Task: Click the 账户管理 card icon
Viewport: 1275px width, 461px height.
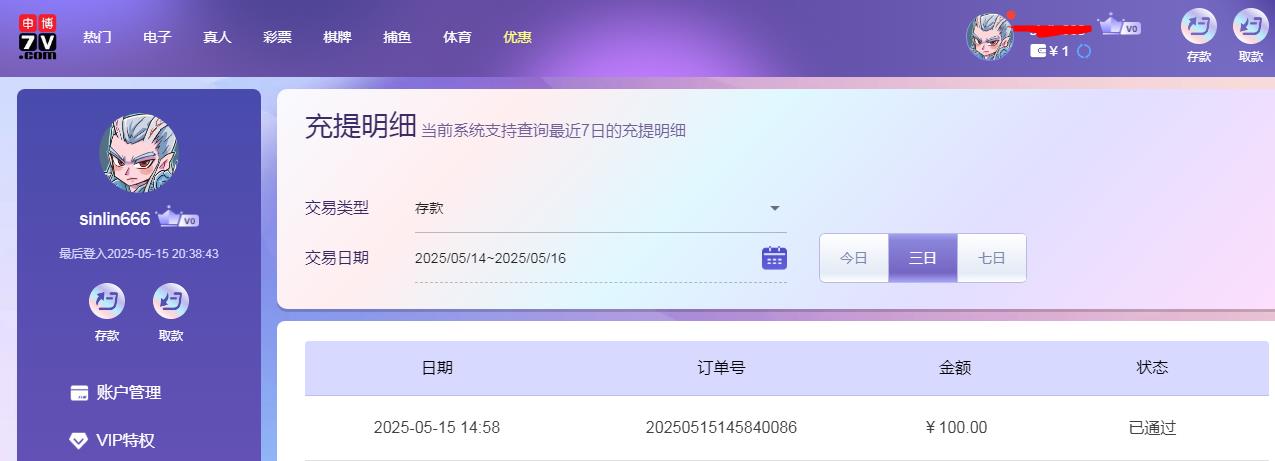Action: coord(79,393)
